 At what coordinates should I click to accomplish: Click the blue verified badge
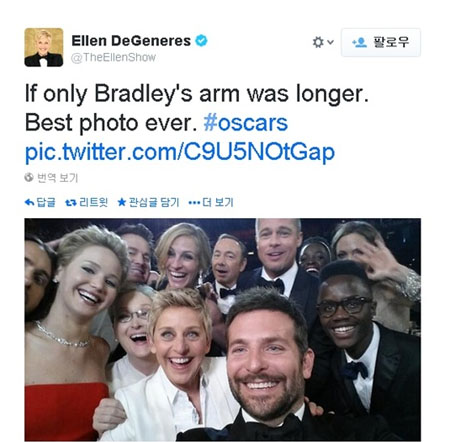[201, 41]
